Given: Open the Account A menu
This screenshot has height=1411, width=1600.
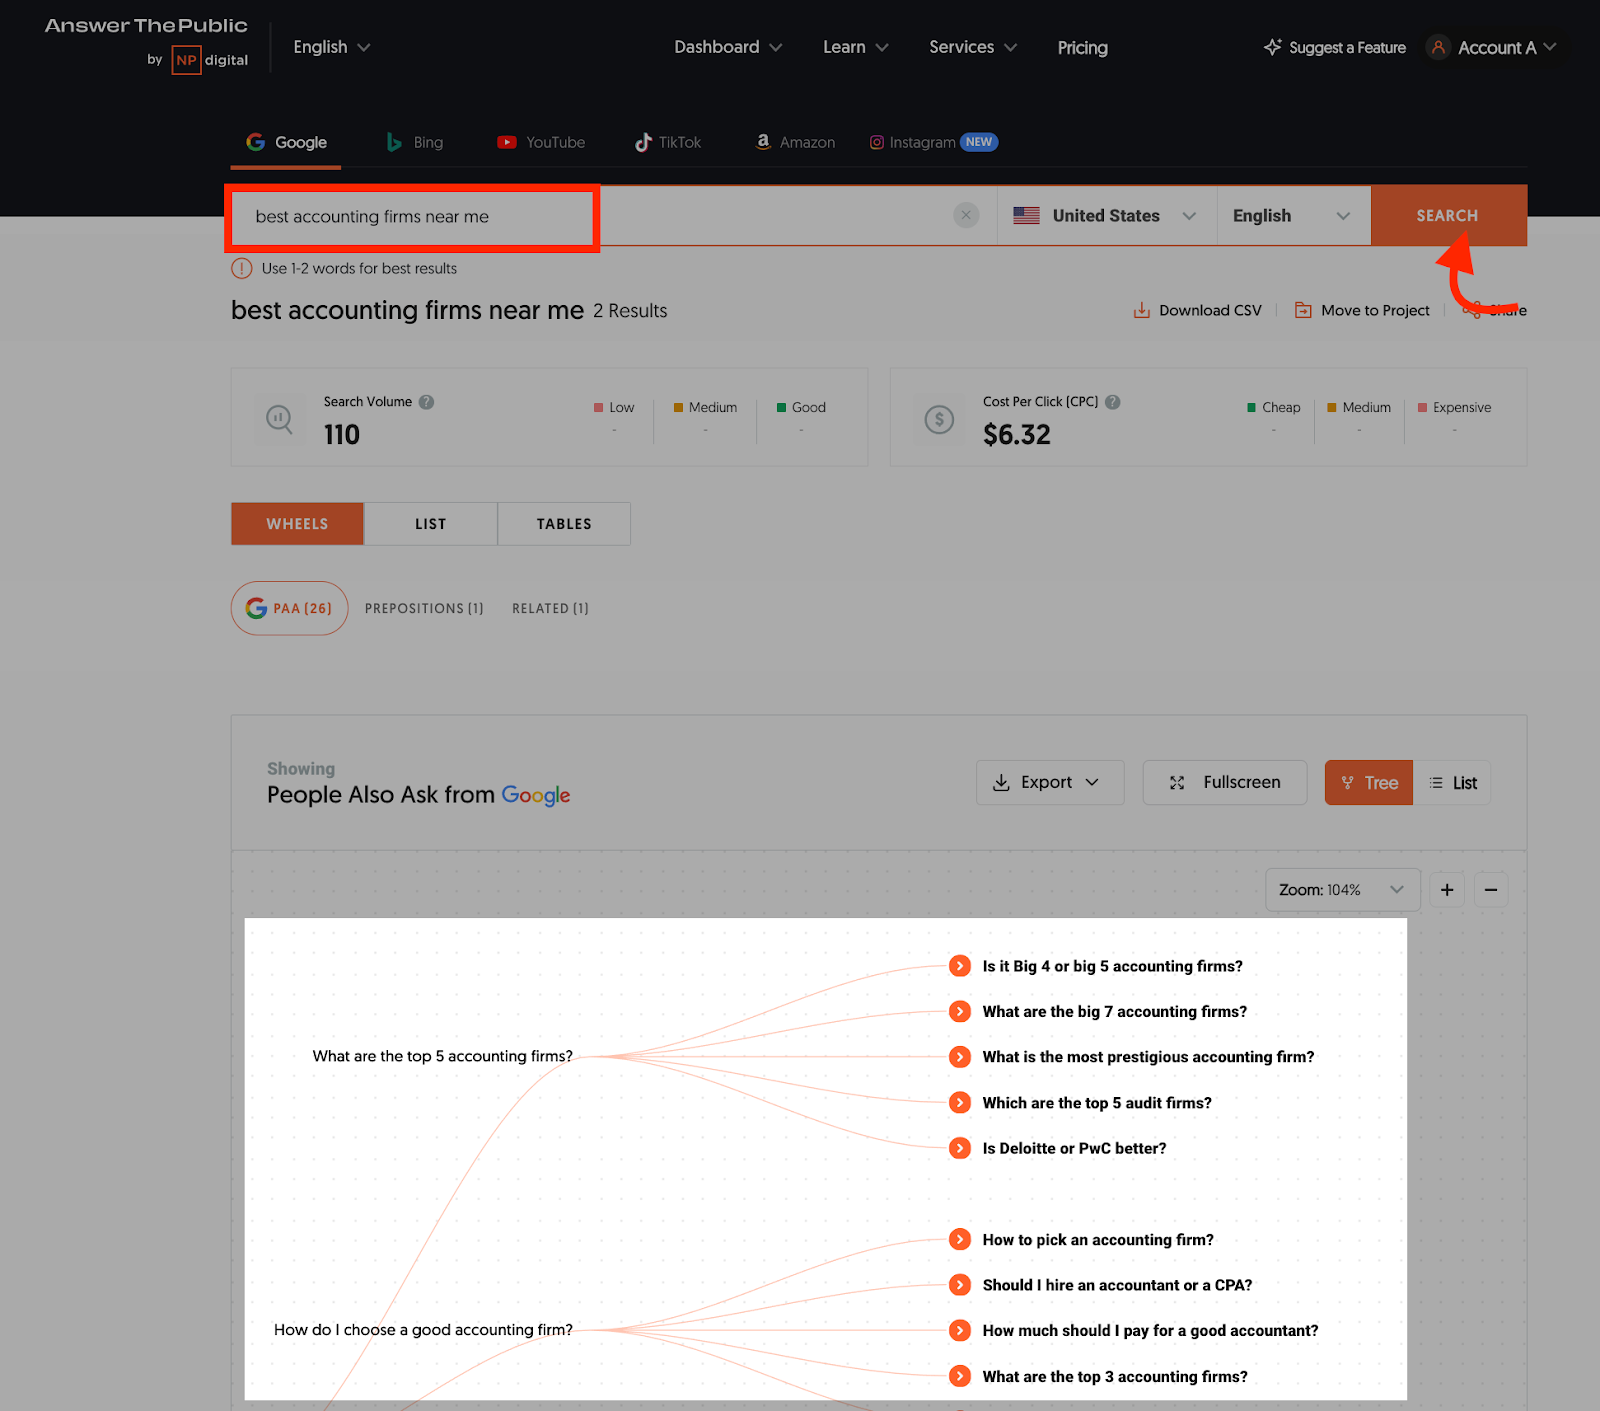Looking at the screenshot, I should tap(1493, 47).
